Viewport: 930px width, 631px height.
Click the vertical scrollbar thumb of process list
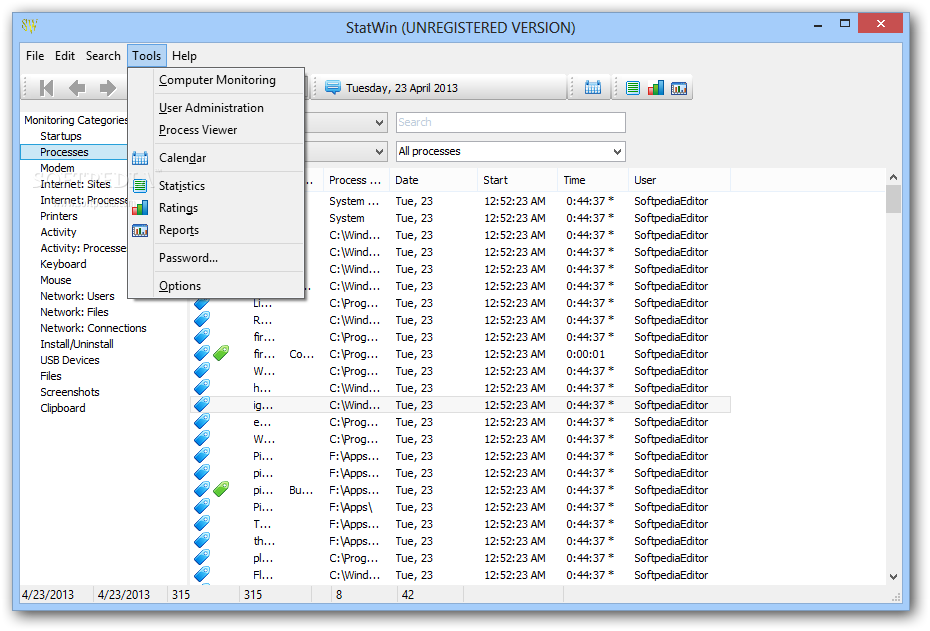893,199
